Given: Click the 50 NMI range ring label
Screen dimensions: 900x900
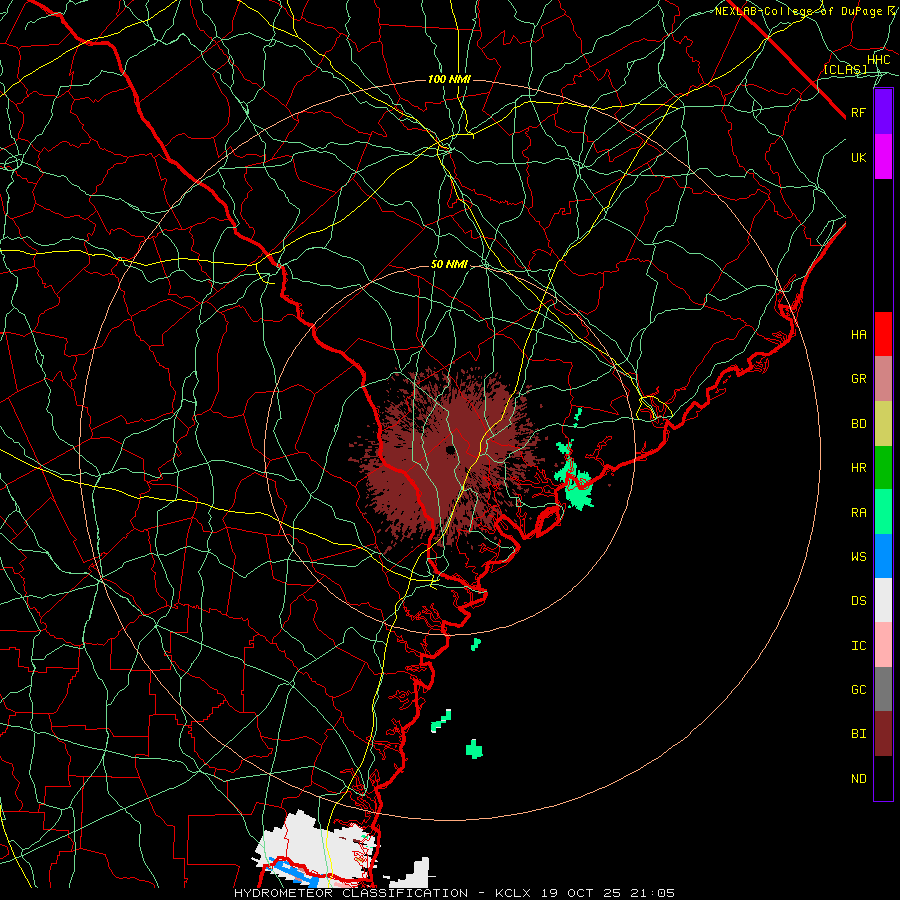Looking at the screenshot, I should coord(449,265).
